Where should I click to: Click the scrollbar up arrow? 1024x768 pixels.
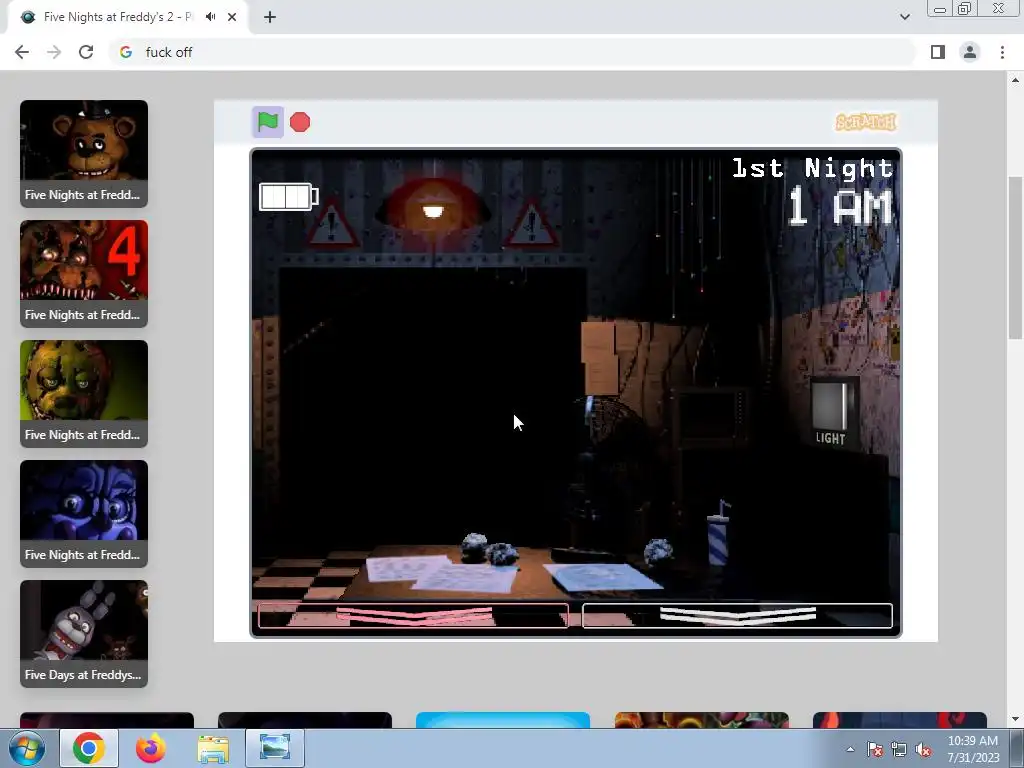coord(1015,80)
